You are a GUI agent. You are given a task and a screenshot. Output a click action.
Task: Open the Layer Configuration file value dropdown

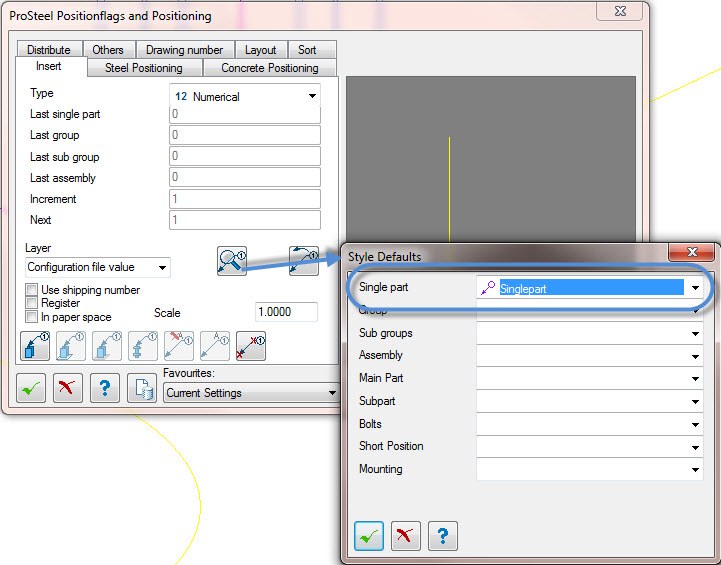[97, 267]
